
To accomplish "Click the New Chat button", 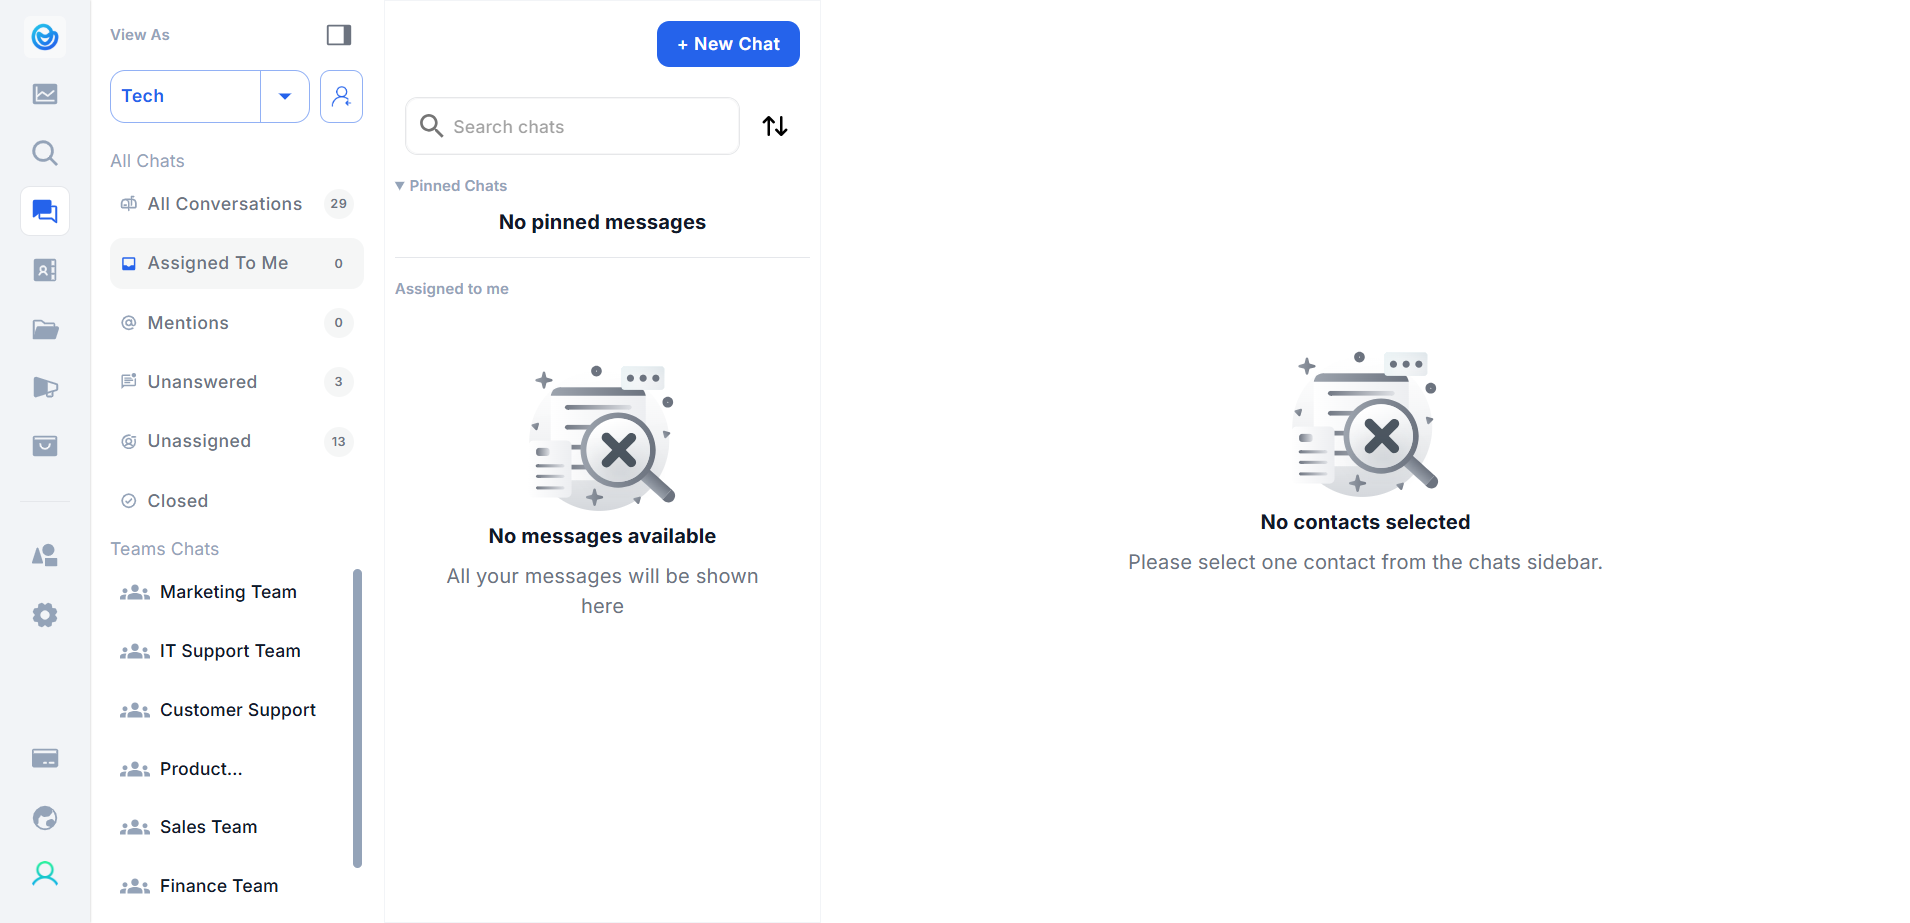I will (728, 44).
